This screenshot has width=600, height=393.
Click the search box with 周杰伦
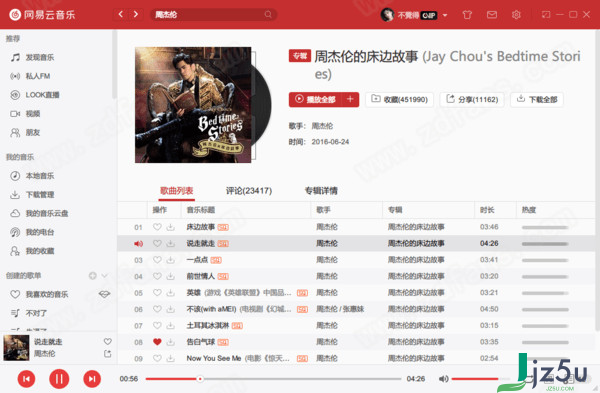214,15
